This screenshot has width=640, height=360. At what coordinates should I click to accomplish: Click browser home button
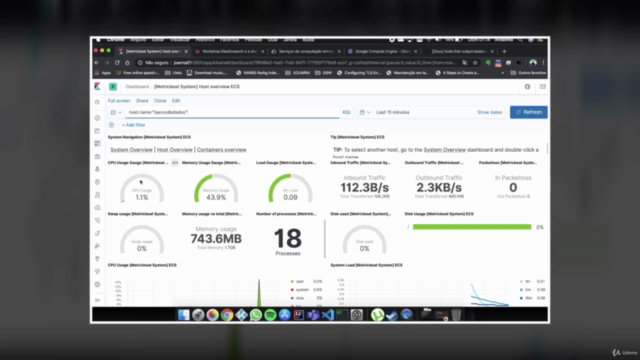tap(127, 63)
